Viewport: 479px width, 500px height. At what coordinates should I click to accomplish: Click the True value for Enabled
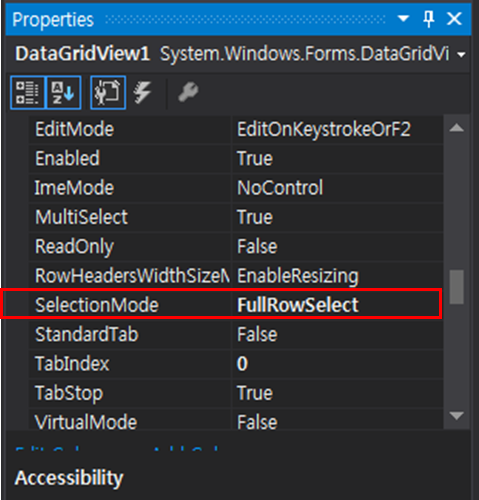tap(255, 158)
